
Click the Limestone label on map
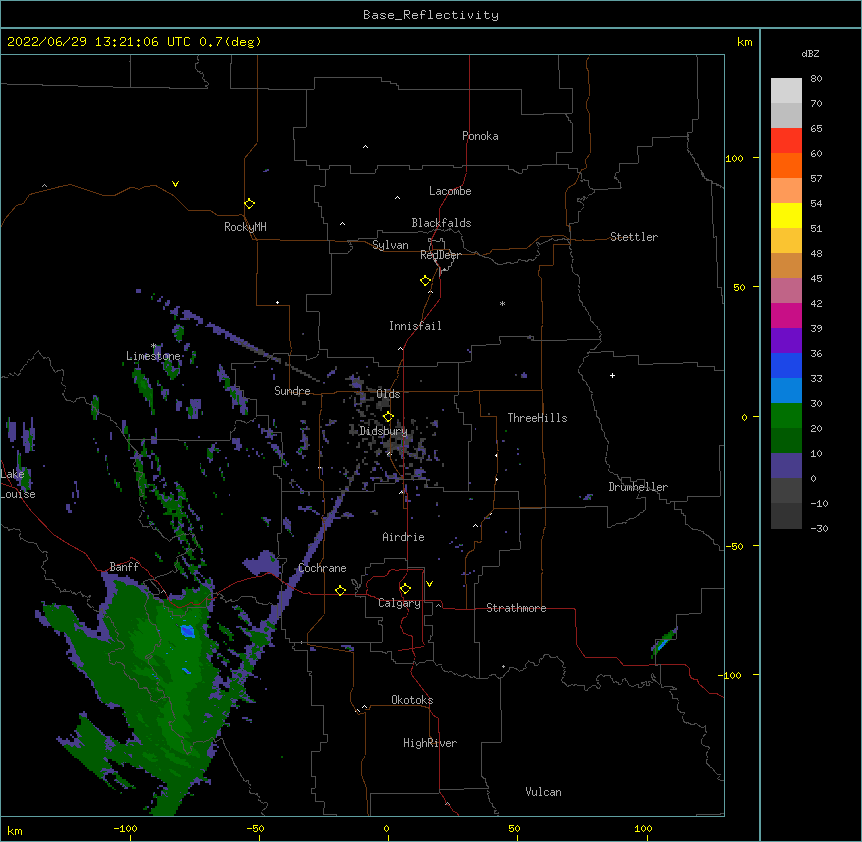point(153,356)
